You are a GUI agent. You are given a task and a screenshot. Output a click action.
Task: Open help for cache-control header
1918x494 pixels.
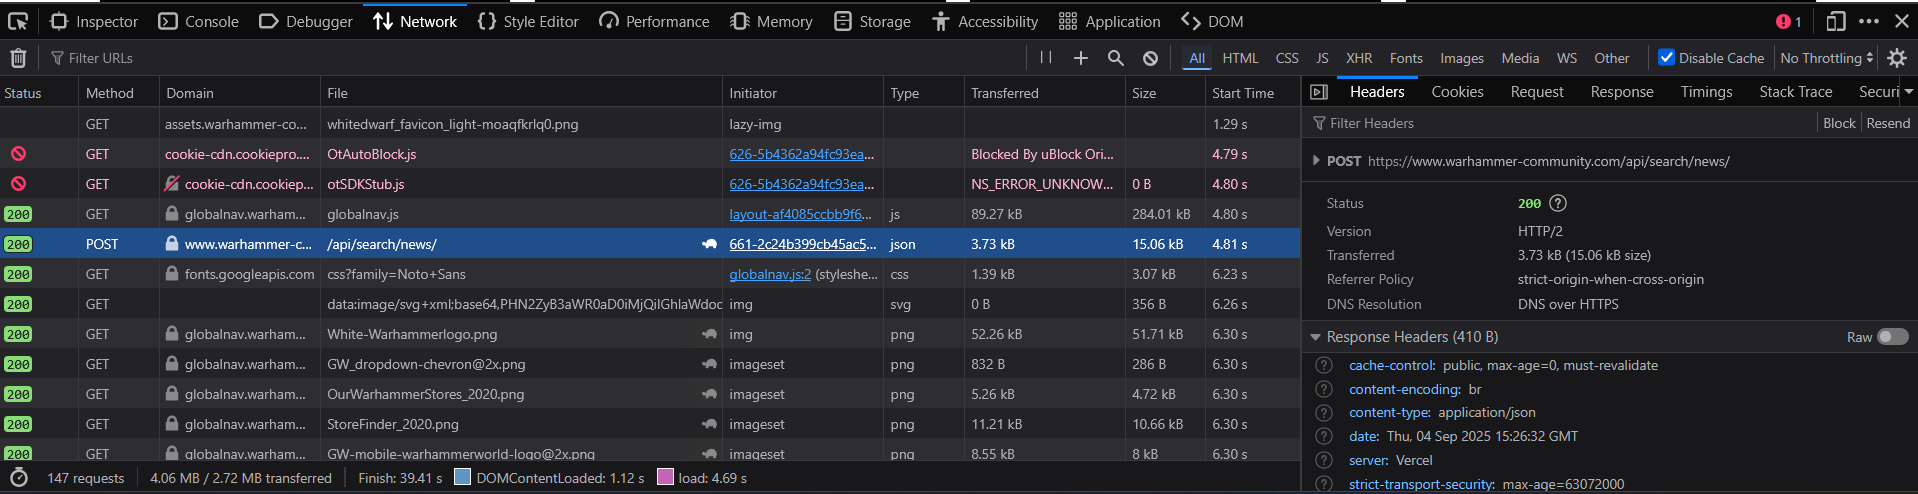1324,365
